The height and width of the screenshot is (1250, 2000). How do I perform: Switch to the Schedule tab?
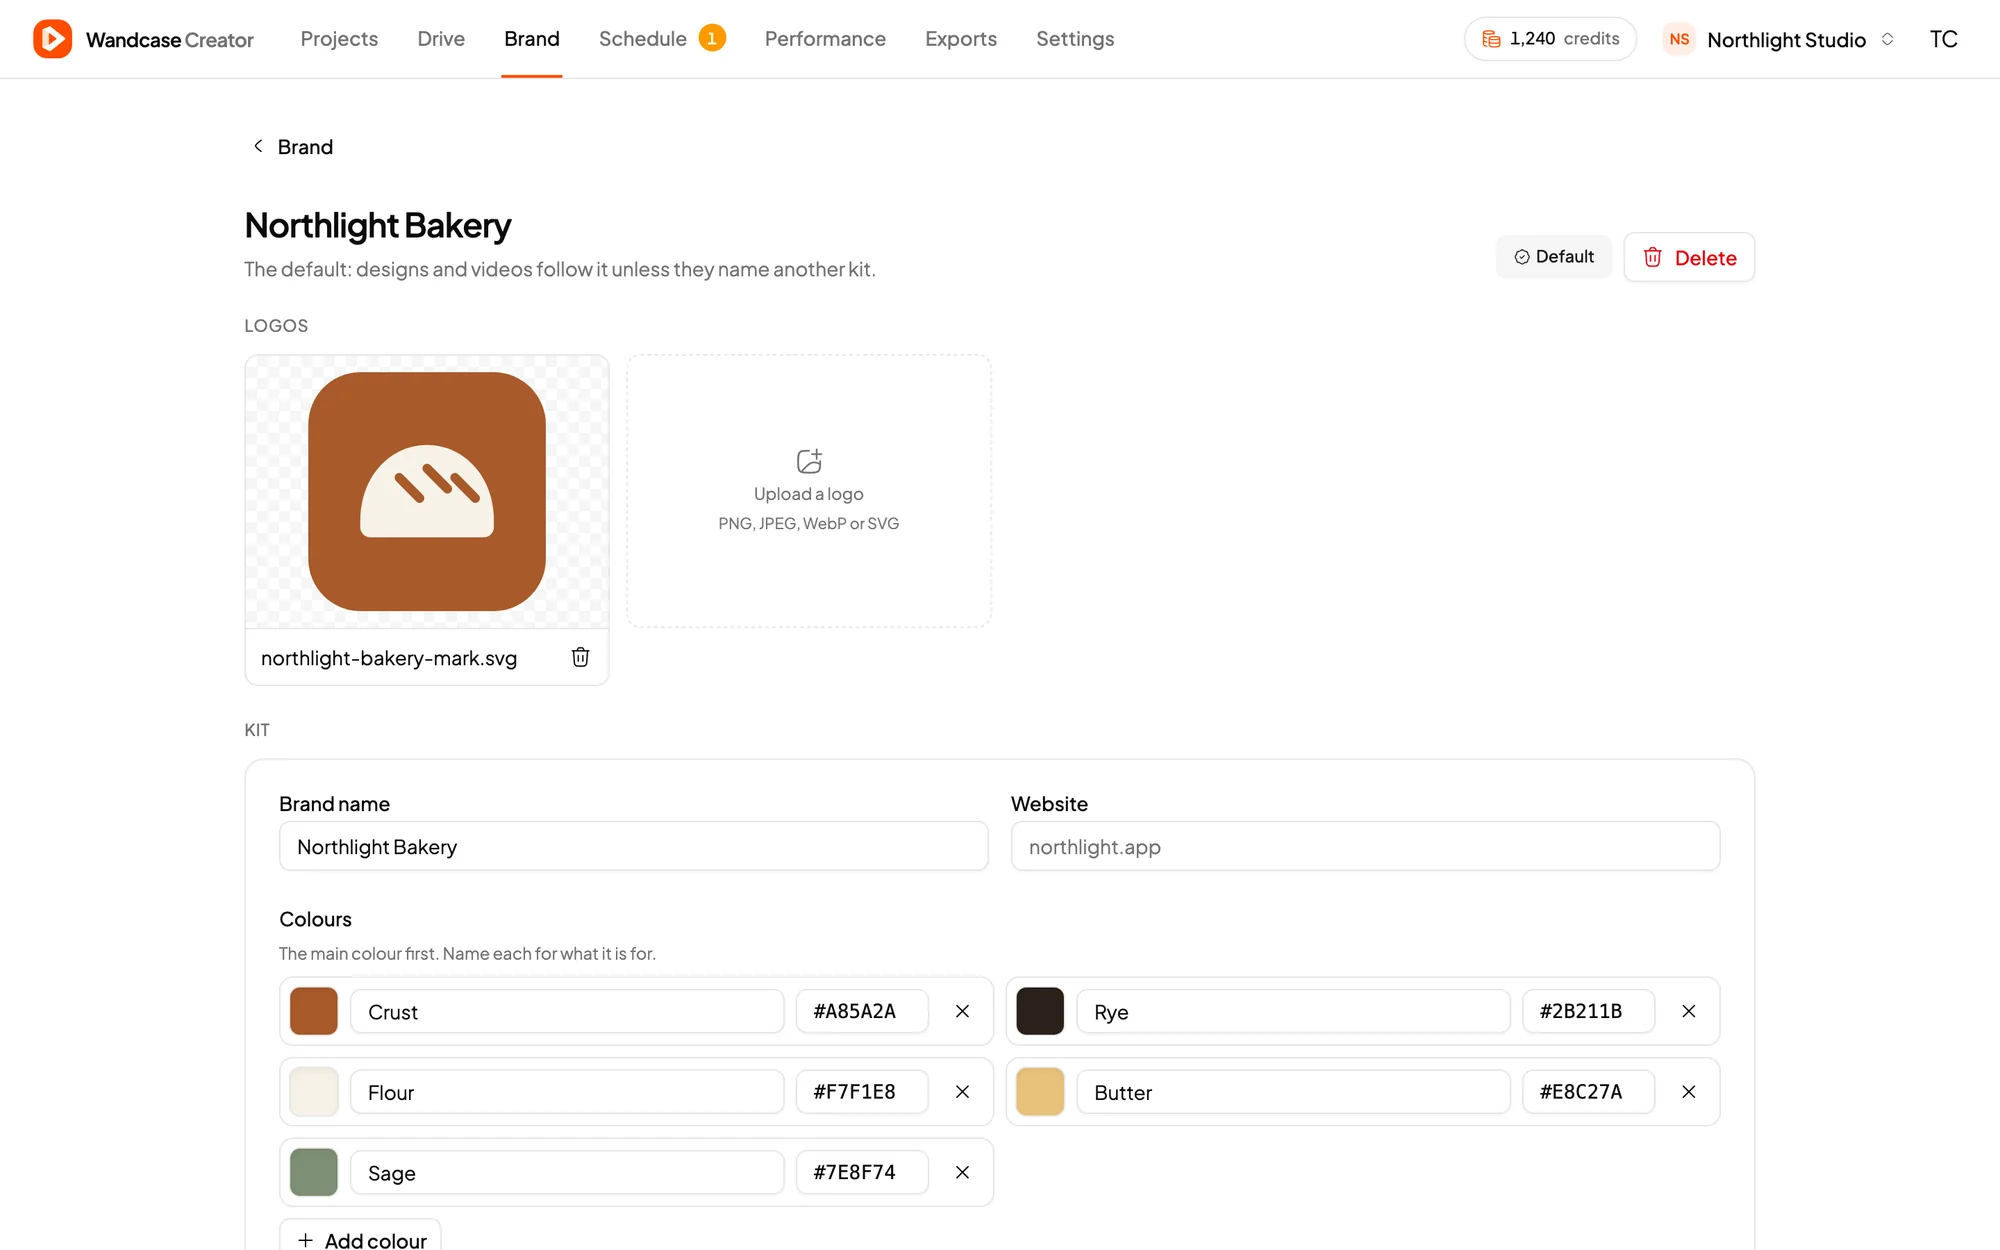click(643, 39)
